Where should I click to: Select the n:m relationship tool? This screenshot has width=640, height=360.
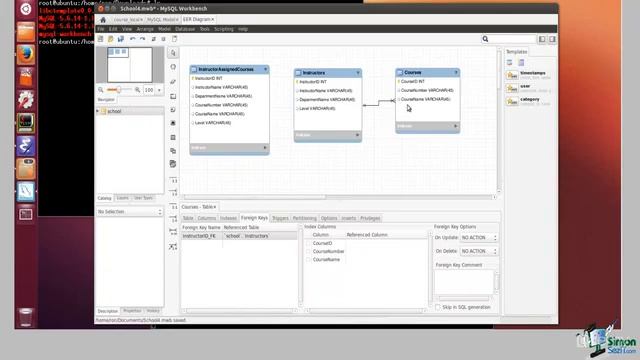(x=173, y=231)
